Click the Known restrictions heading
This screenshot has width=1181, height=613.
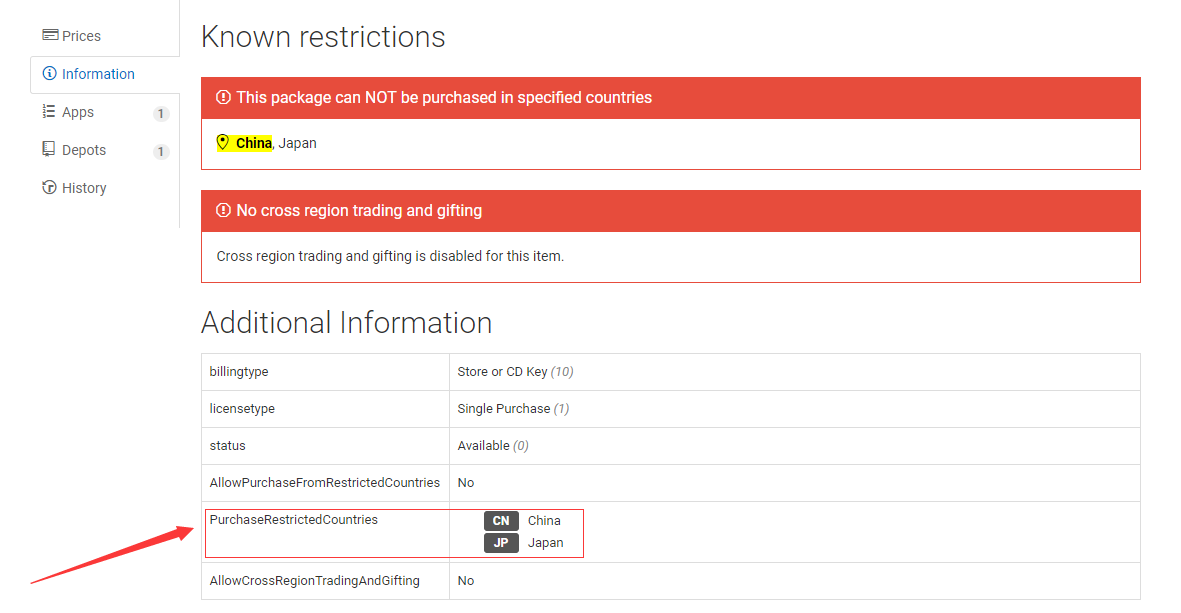point(323,37)
